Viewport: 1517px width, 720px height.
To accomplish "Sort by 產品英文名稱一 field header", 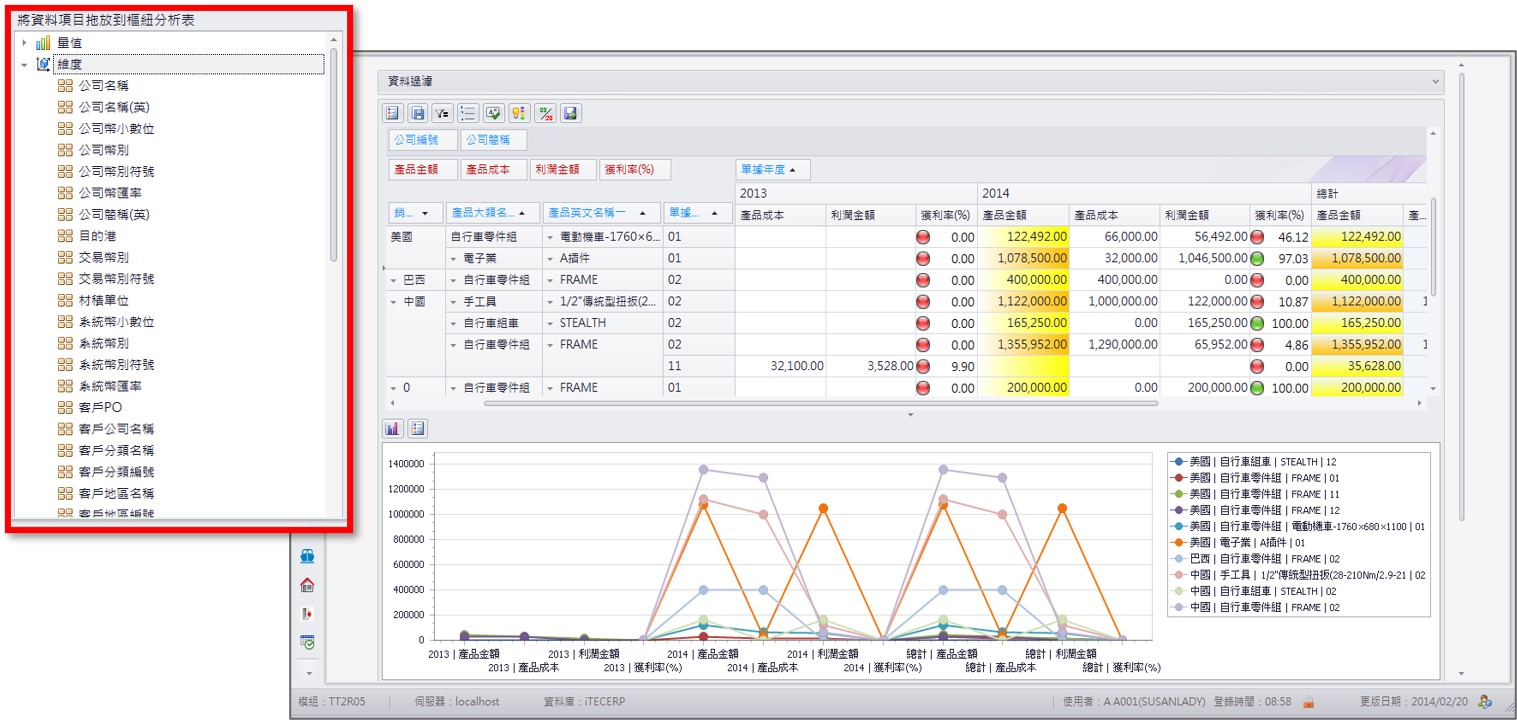I will coord(601,213).
